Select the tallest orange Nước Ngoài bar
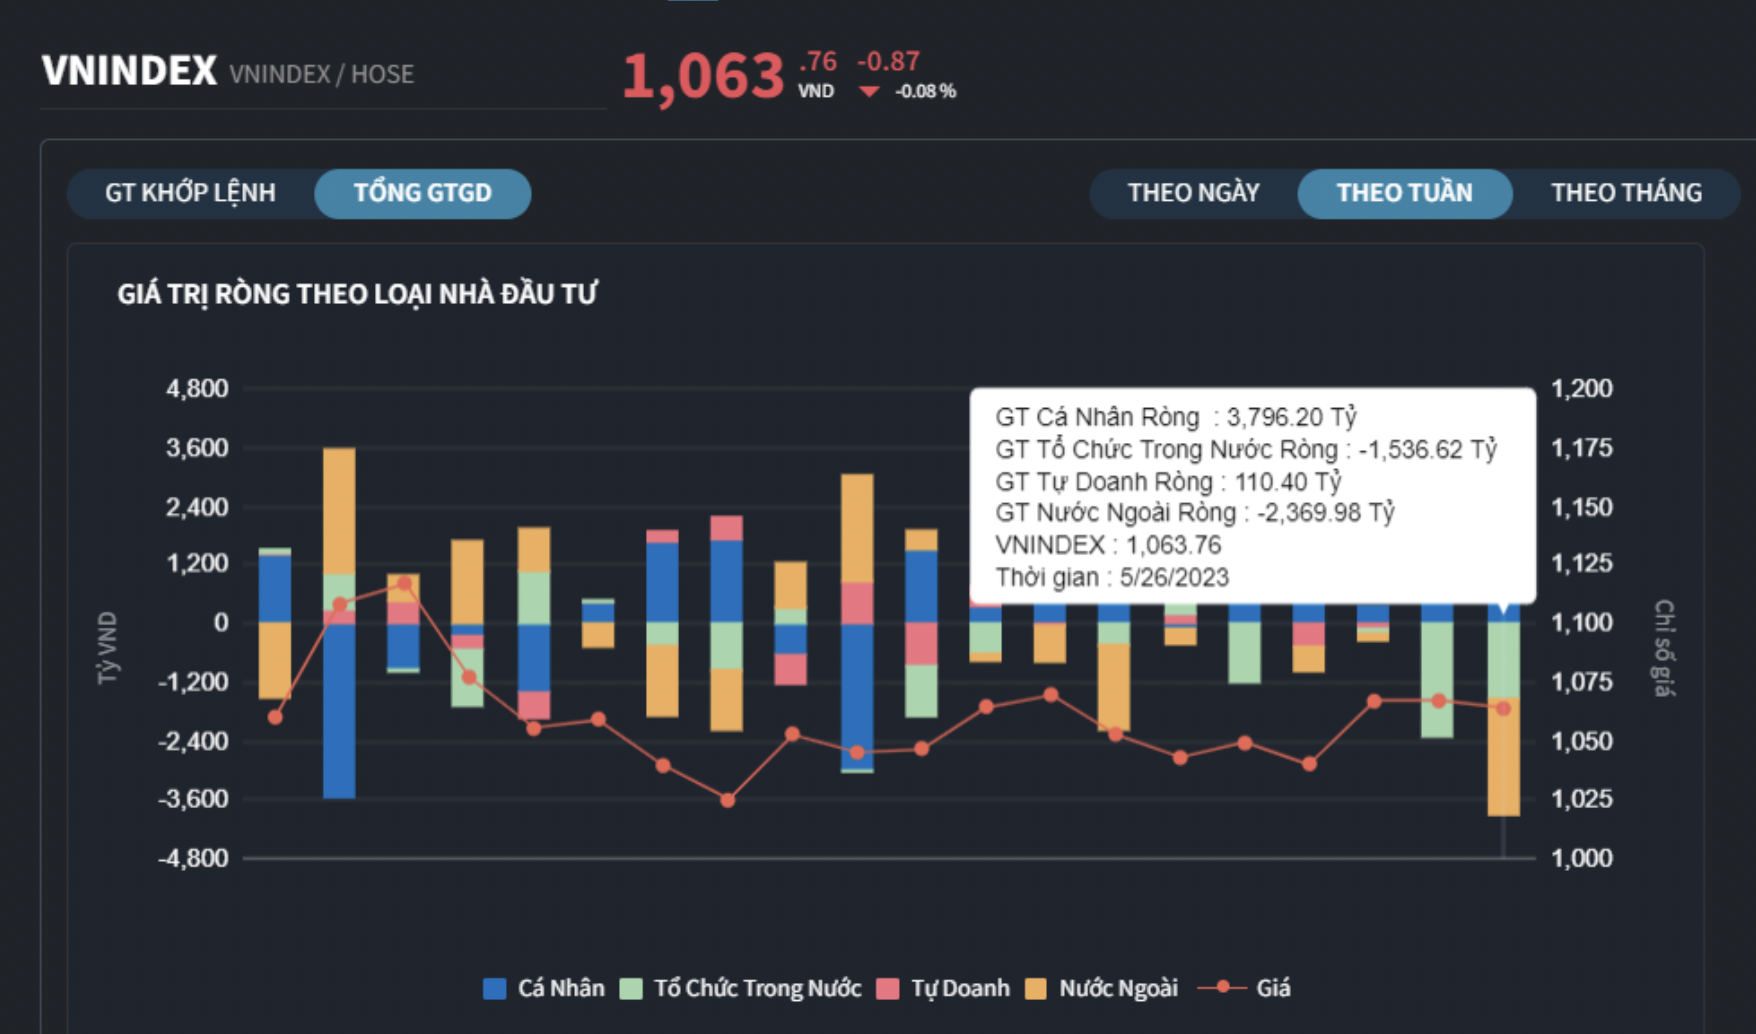This screenshot has width=1756, height=1034. point(339,510)
